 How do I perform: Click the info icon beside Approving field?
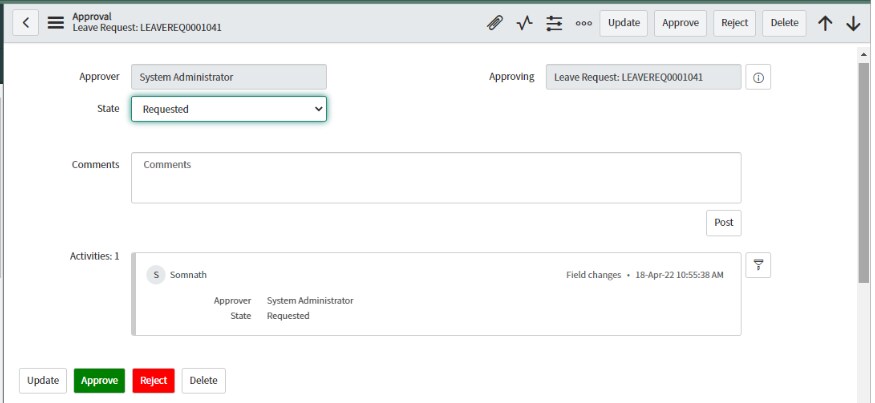758,78
